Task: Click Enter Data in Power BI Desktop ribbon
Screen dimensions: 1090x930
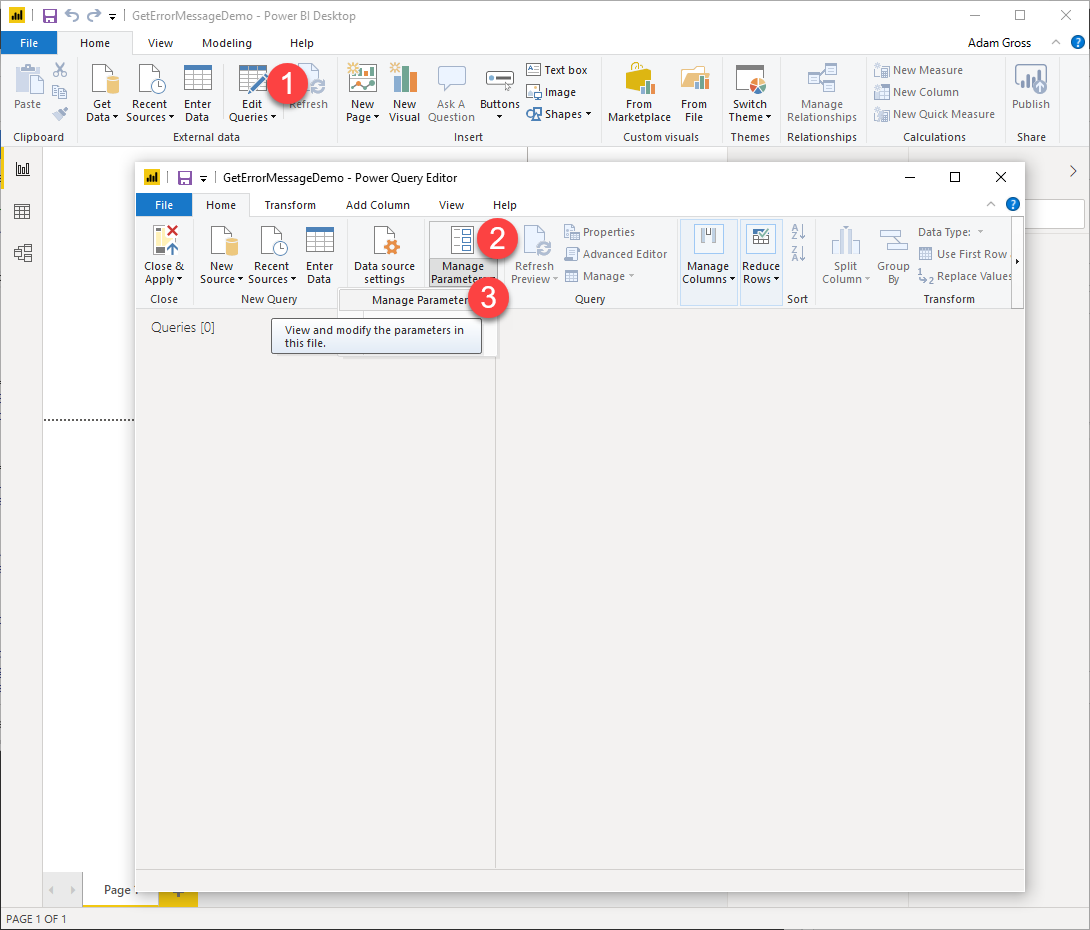Action: click(x=197, y=93)
